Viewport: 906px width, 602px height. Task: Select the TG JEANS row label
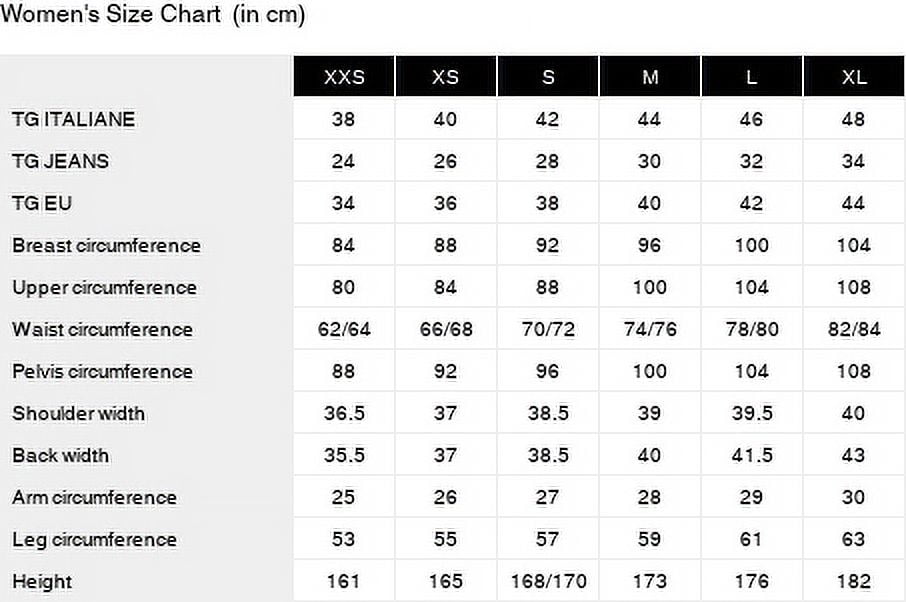[x=60, y=161]
